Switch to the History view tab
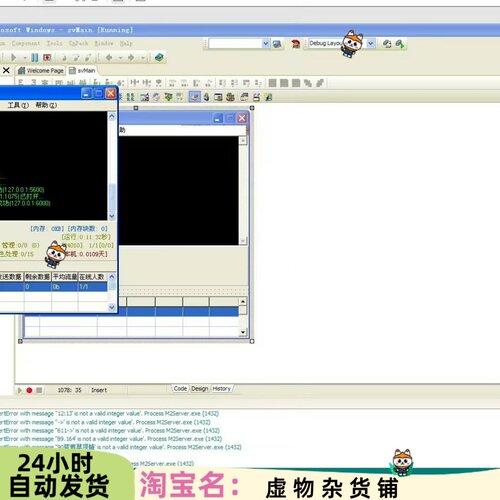 click(x=222, y=389)
